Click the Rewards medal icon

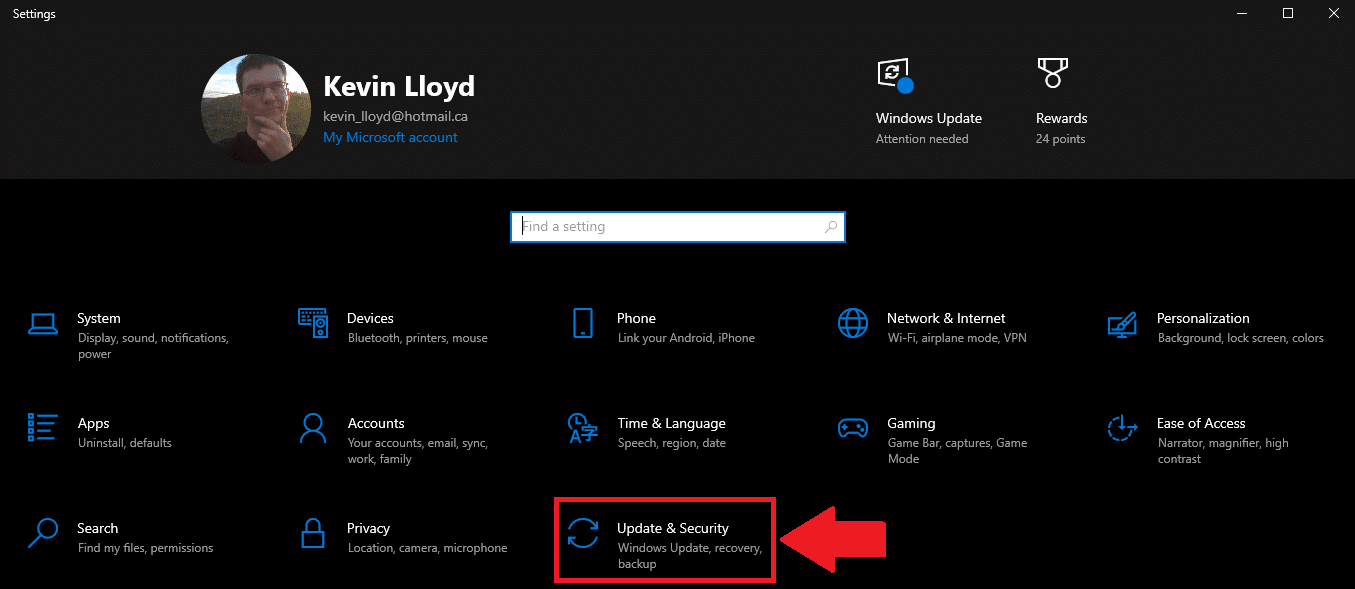pyautogui.click(x=1052, y=74)
